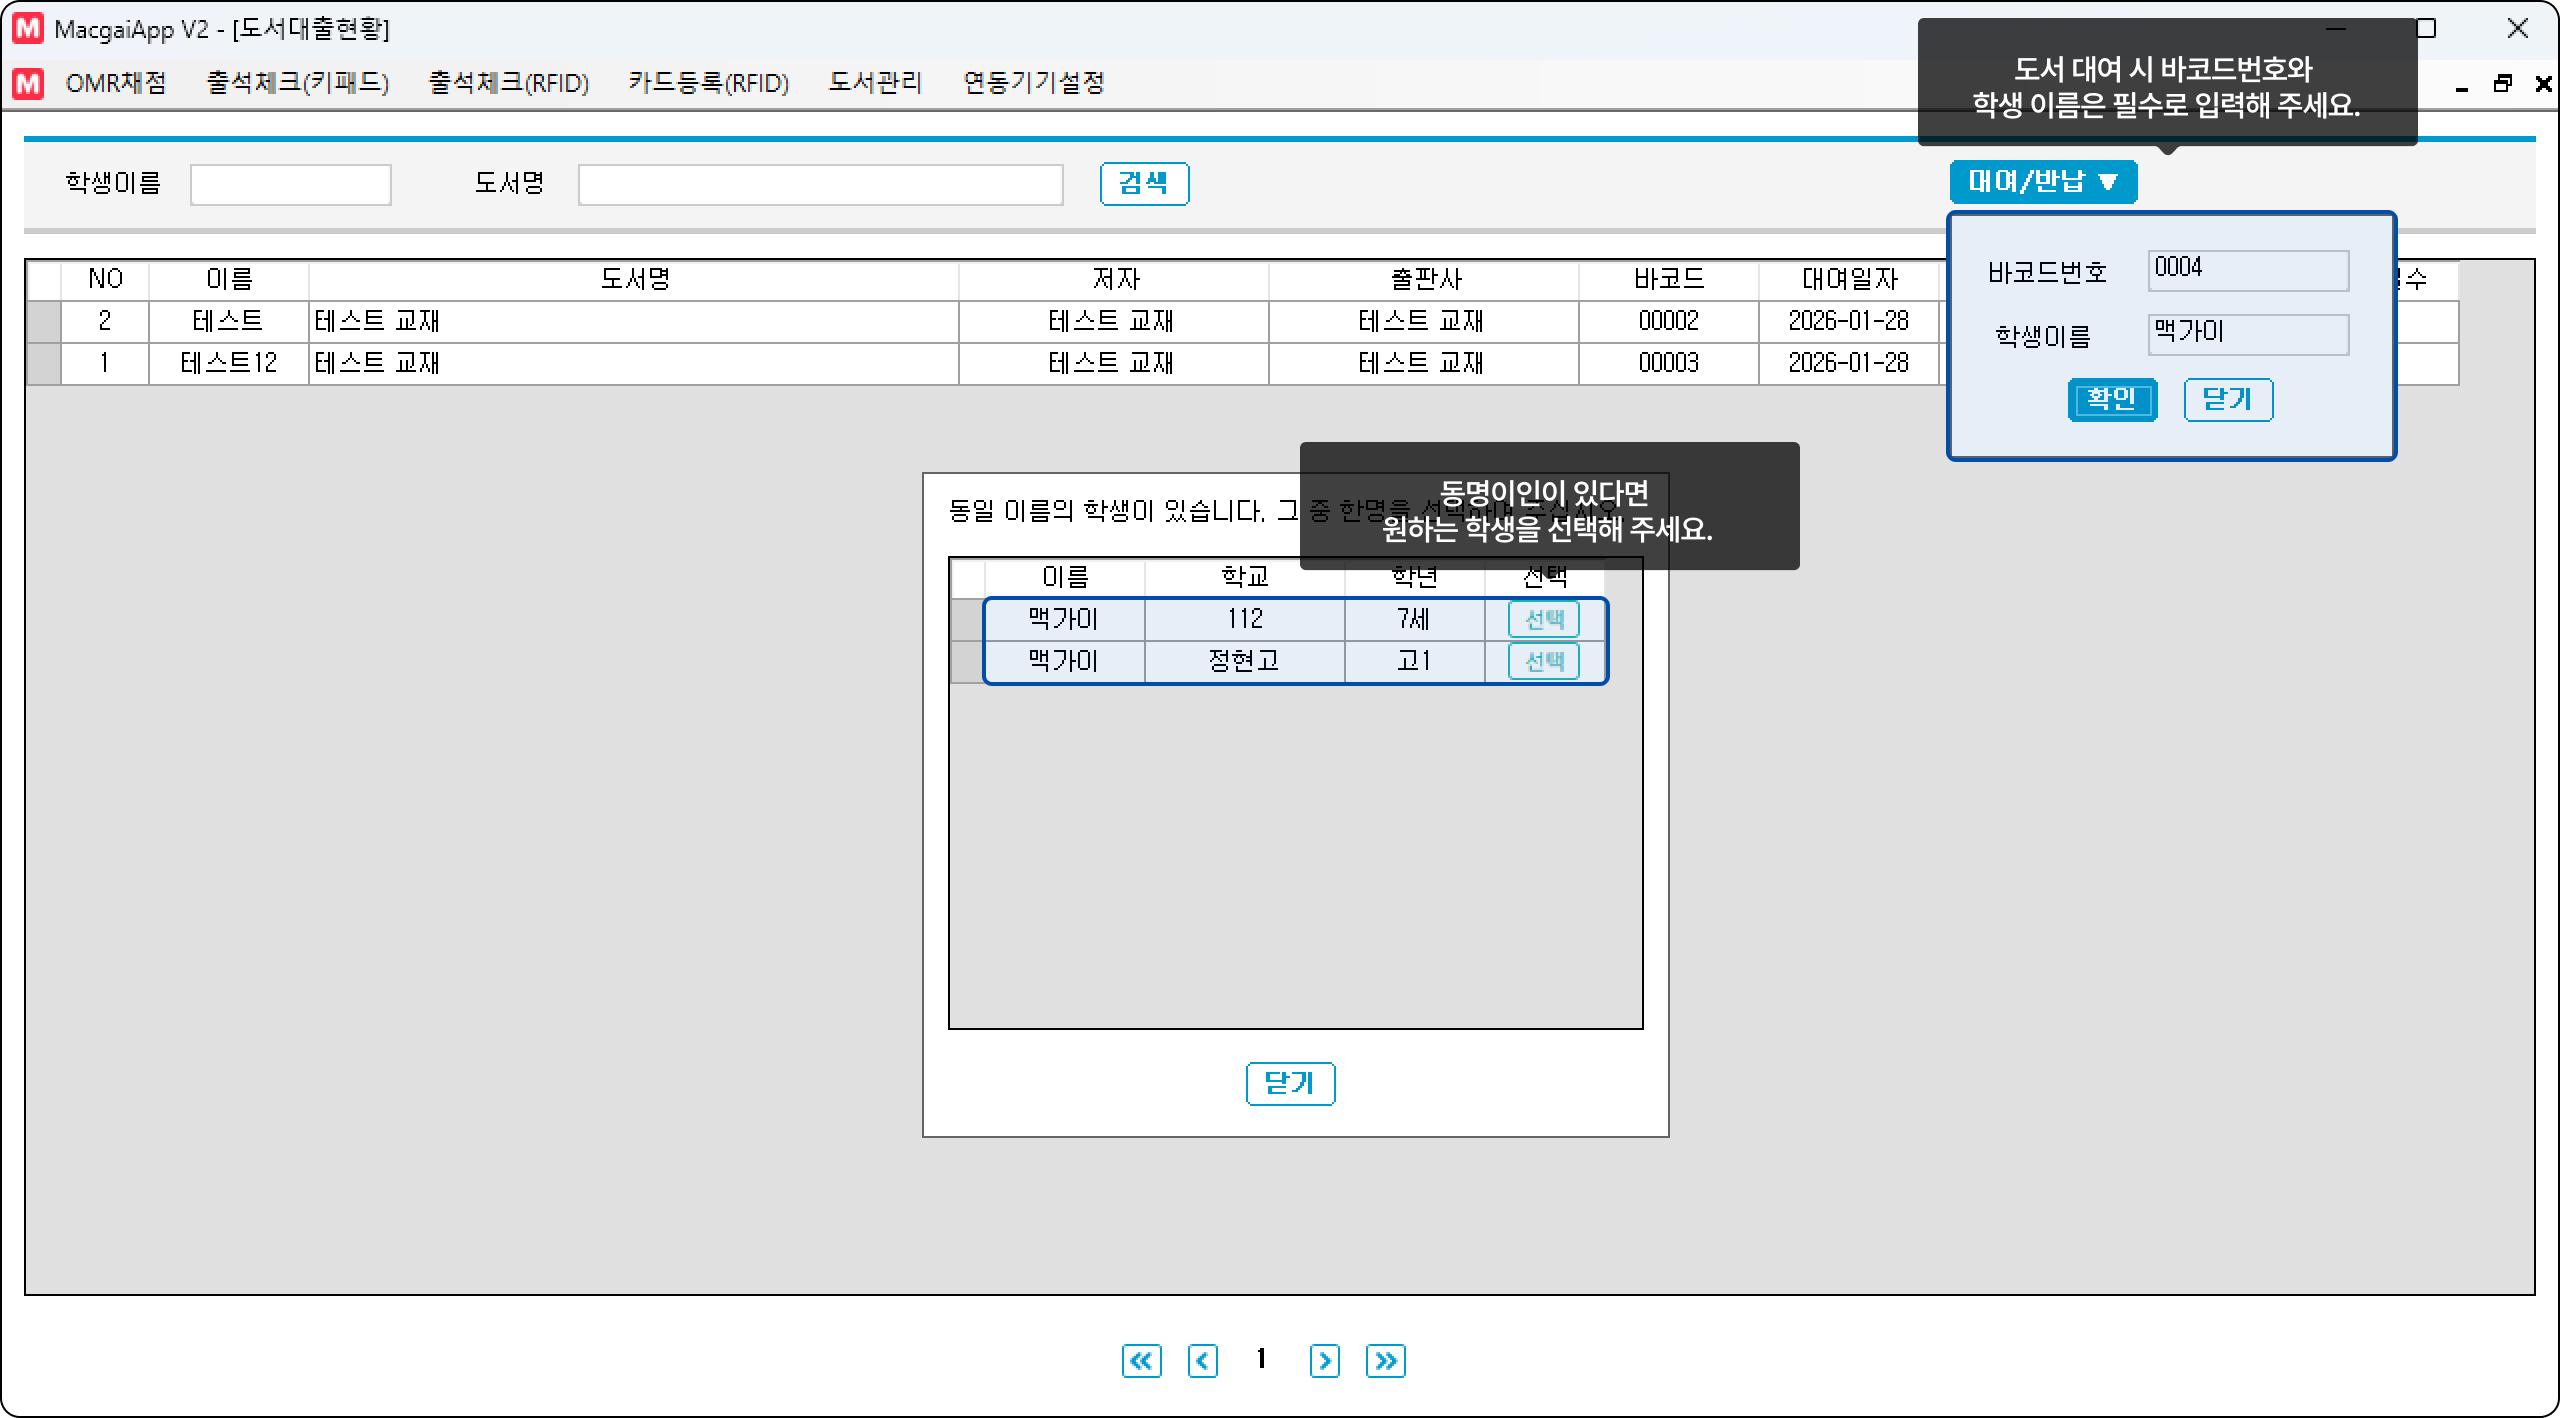This screenshot has height=1418, width=2560.
Task: Open the 출석체크(RFID) menu
Action: 508,83
